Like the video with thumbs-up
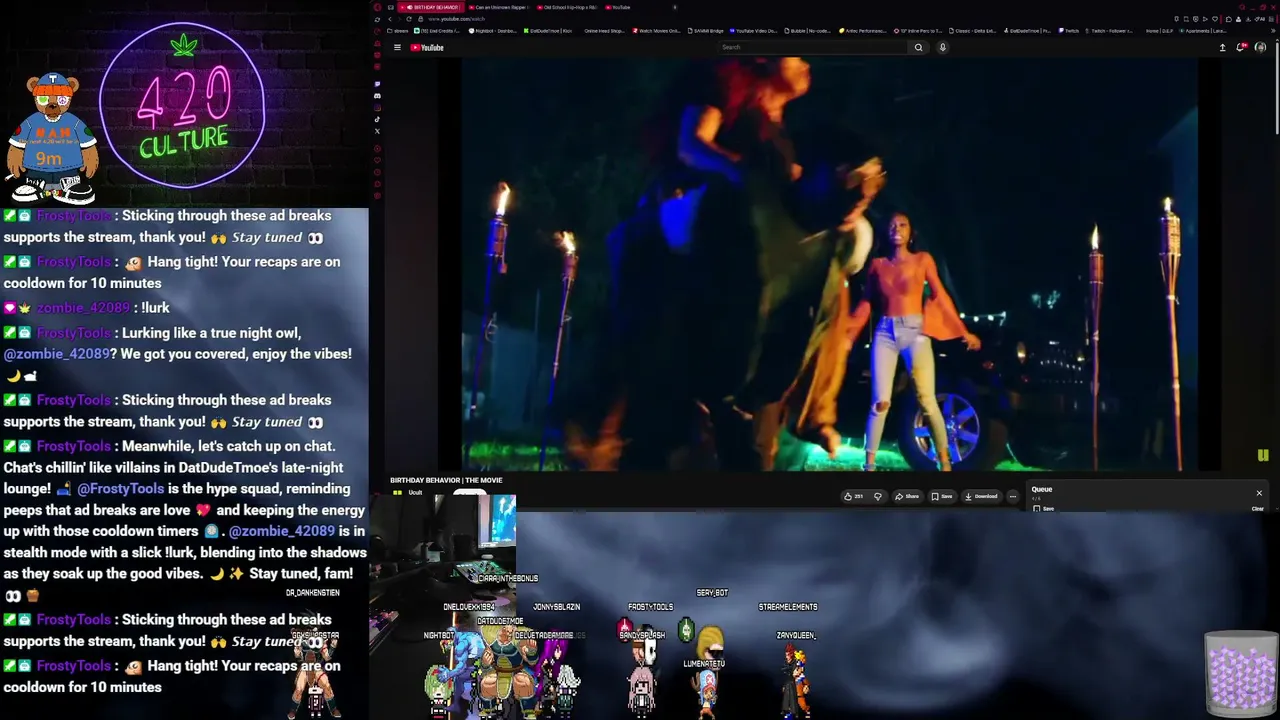This screenshot has width=1280, height=720. [x=853, y=496]
